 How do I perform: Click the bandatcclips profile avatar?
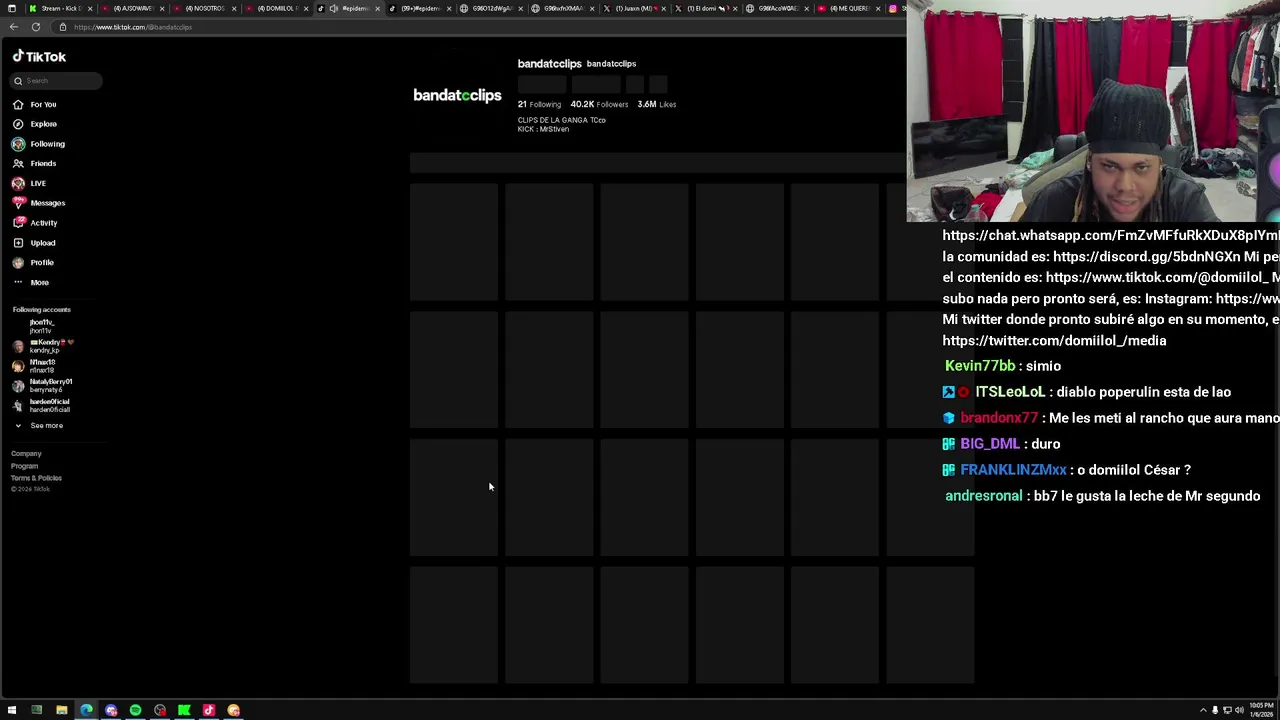[x=457, y=95]
